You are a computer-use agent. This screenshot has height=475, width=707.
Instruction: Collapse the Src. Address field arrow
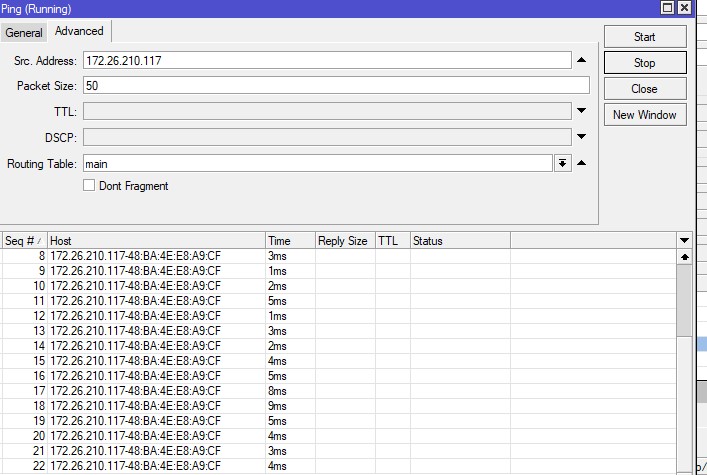tap(582, 60)
